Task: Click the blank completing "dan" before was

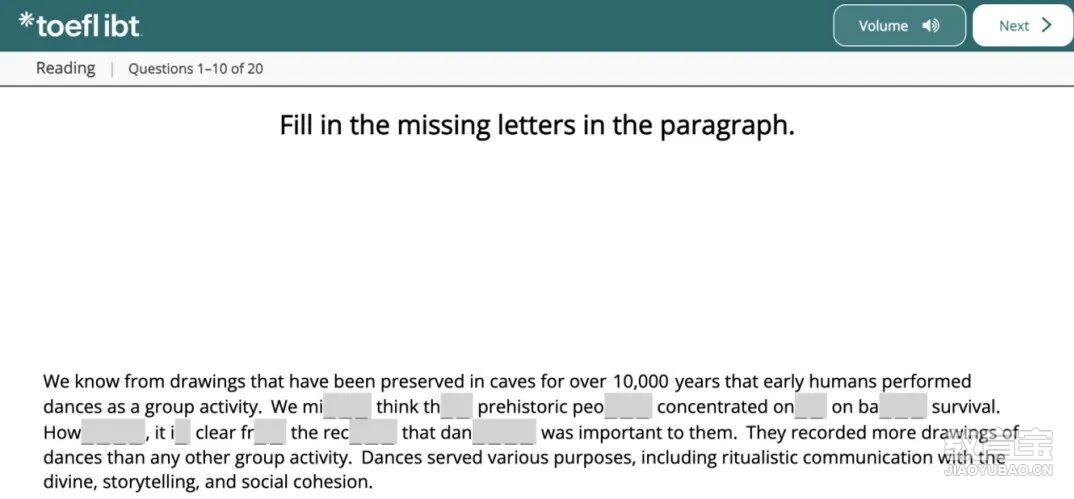Action: (x=504, y=433)
